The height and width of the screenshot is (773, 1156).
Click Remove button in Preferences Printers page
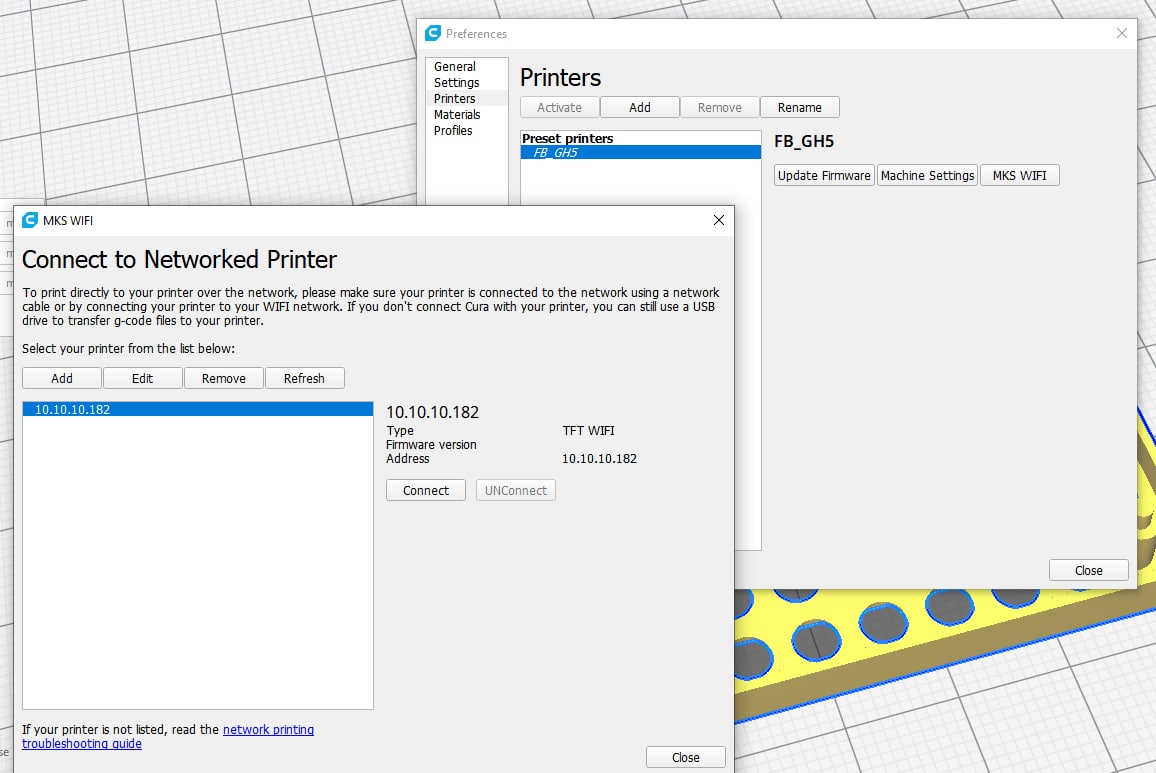coord(720,107)
